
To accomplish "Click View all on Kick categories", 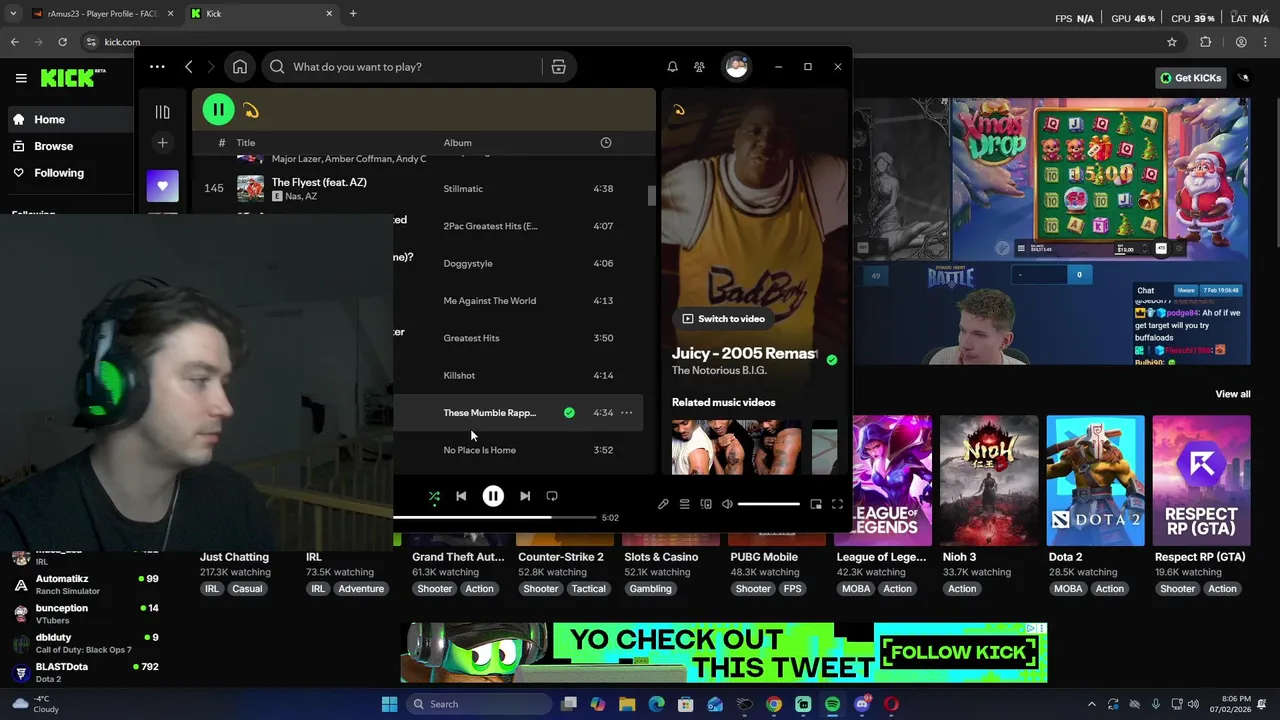I will [x=1232, y=394].
